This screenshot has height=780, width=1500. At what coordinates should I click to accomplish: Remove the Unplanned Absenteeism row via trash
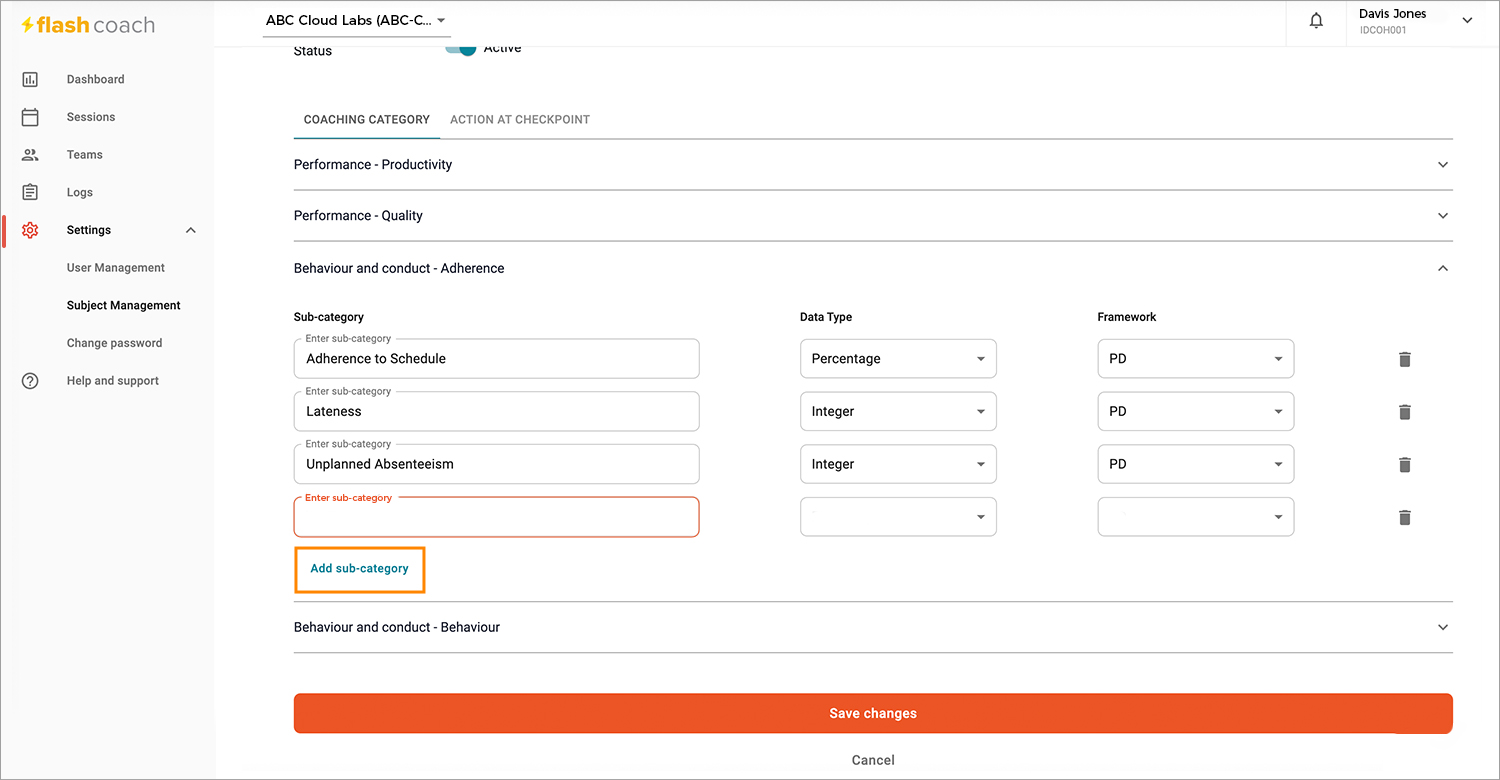coord(1405,465)
